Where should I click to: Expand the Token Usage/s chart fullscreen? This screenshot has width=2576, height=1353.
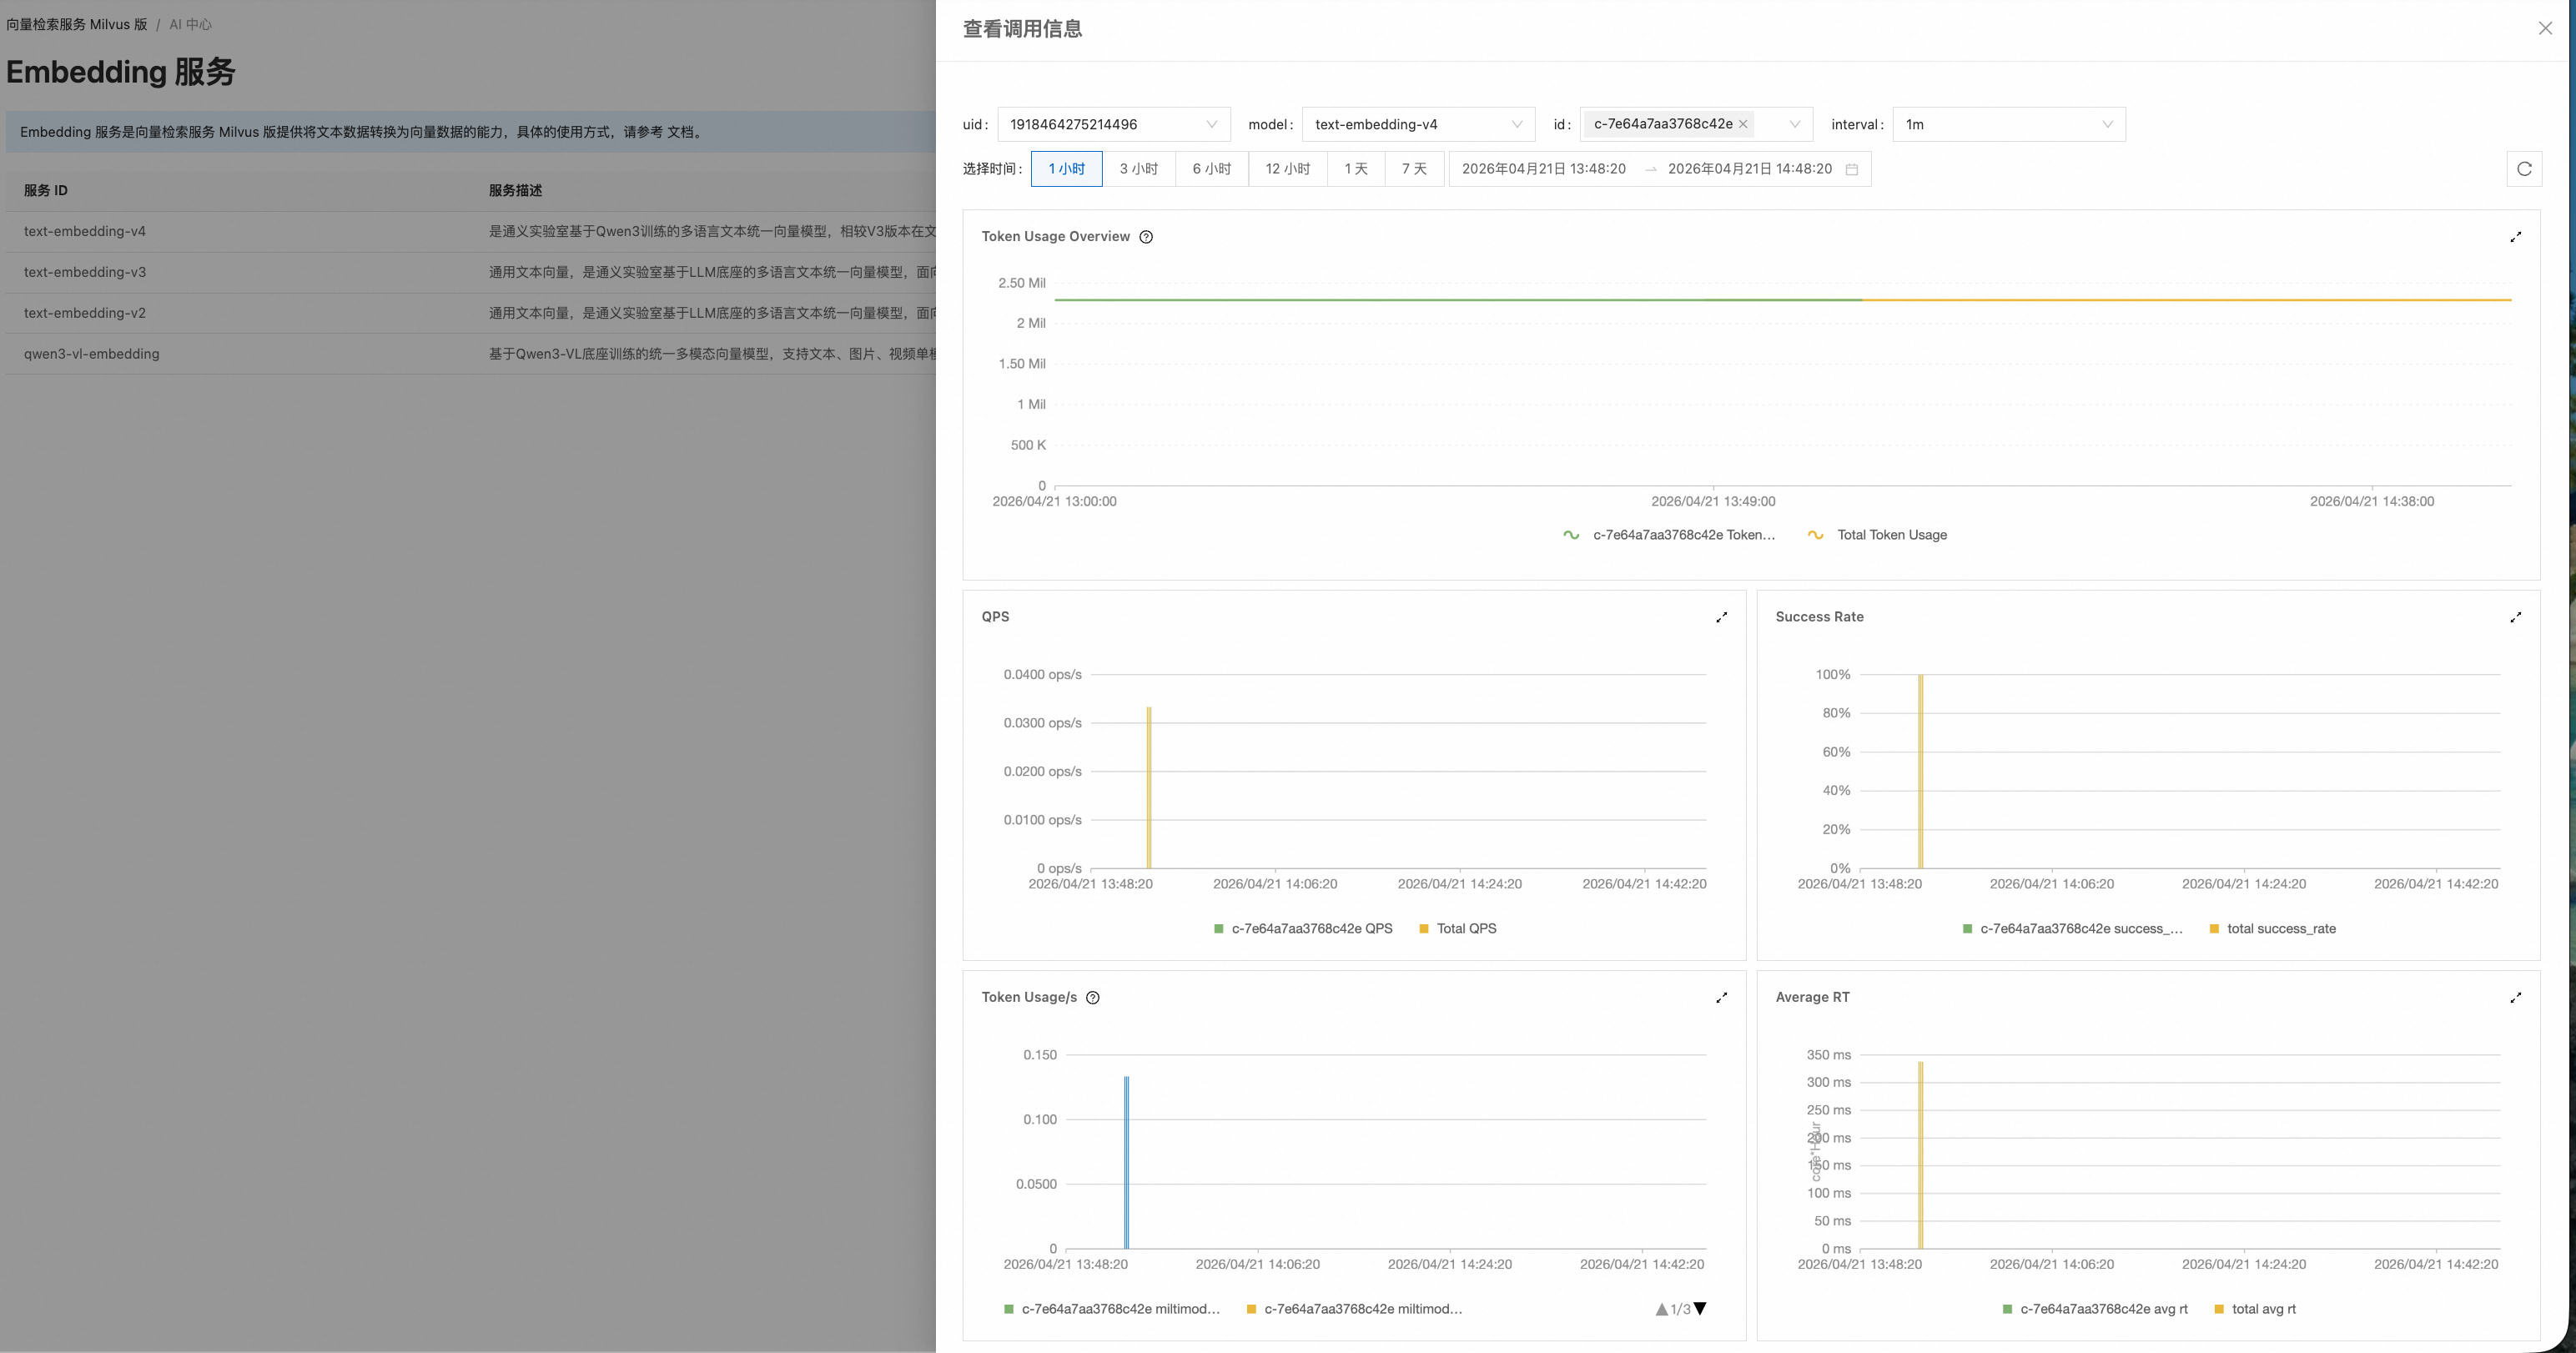point(1721,998)
